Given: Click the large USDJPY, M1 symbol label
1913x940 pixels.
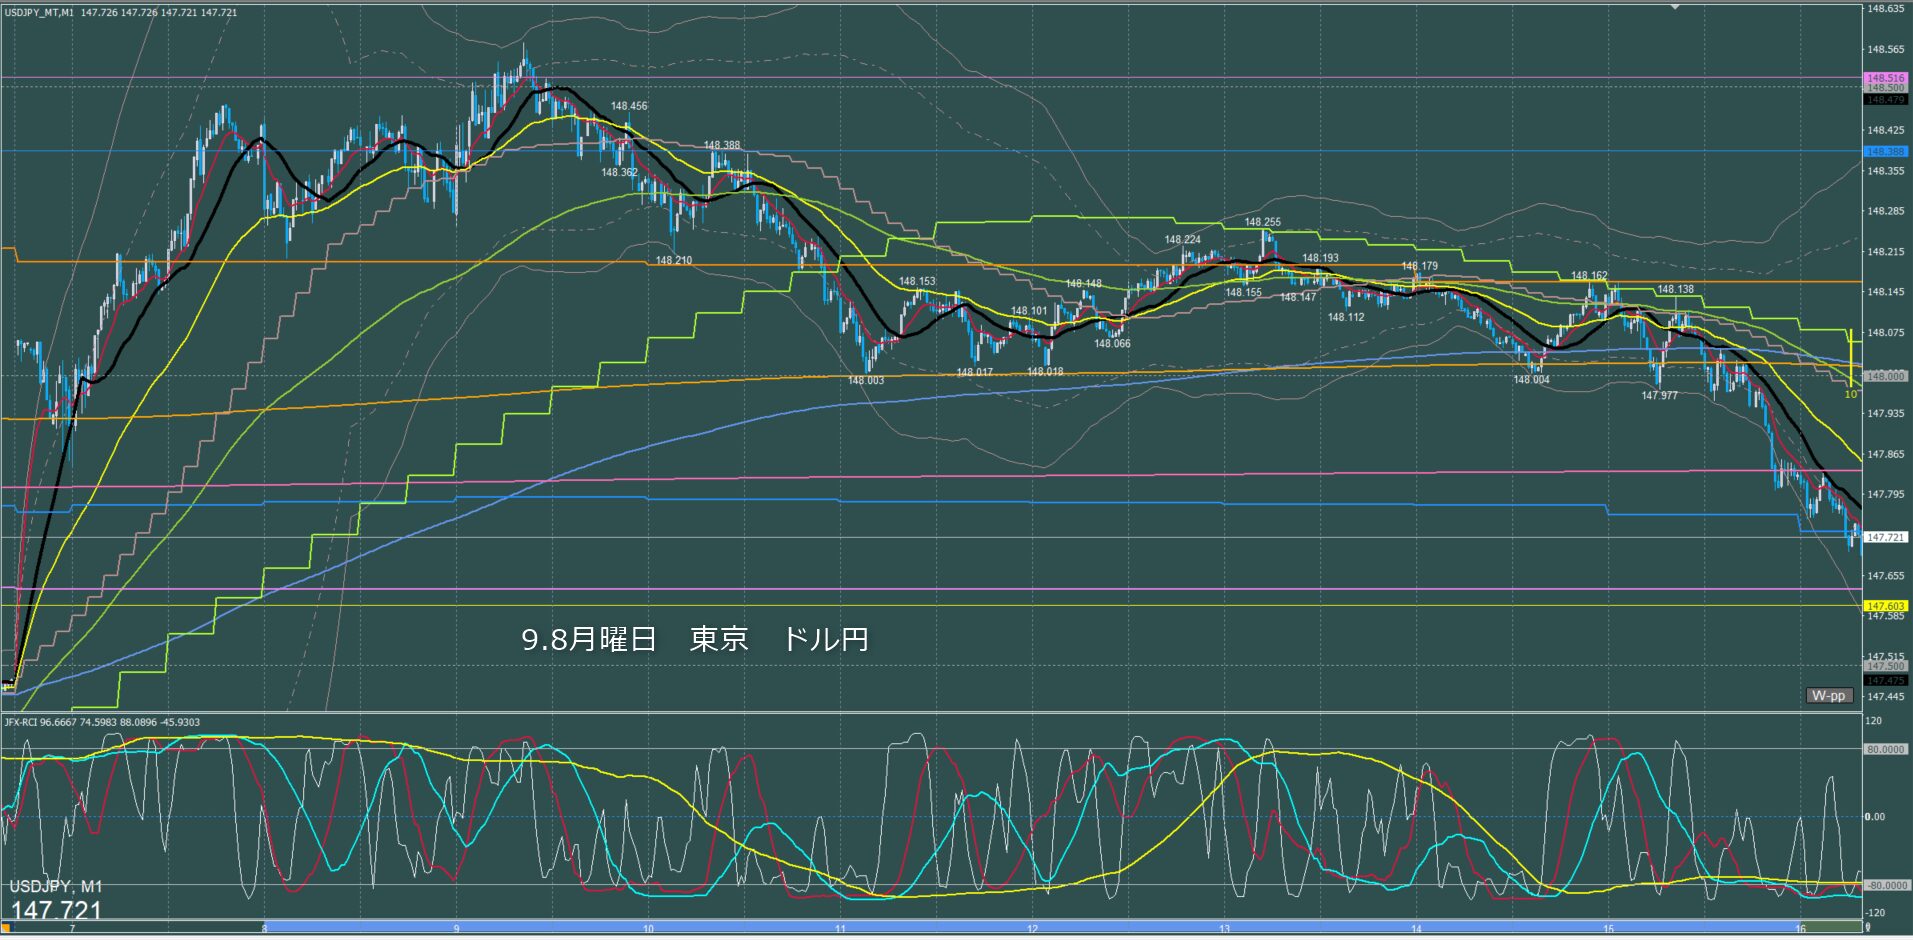Looking at the screenshot, I should [x=56, y=887].
